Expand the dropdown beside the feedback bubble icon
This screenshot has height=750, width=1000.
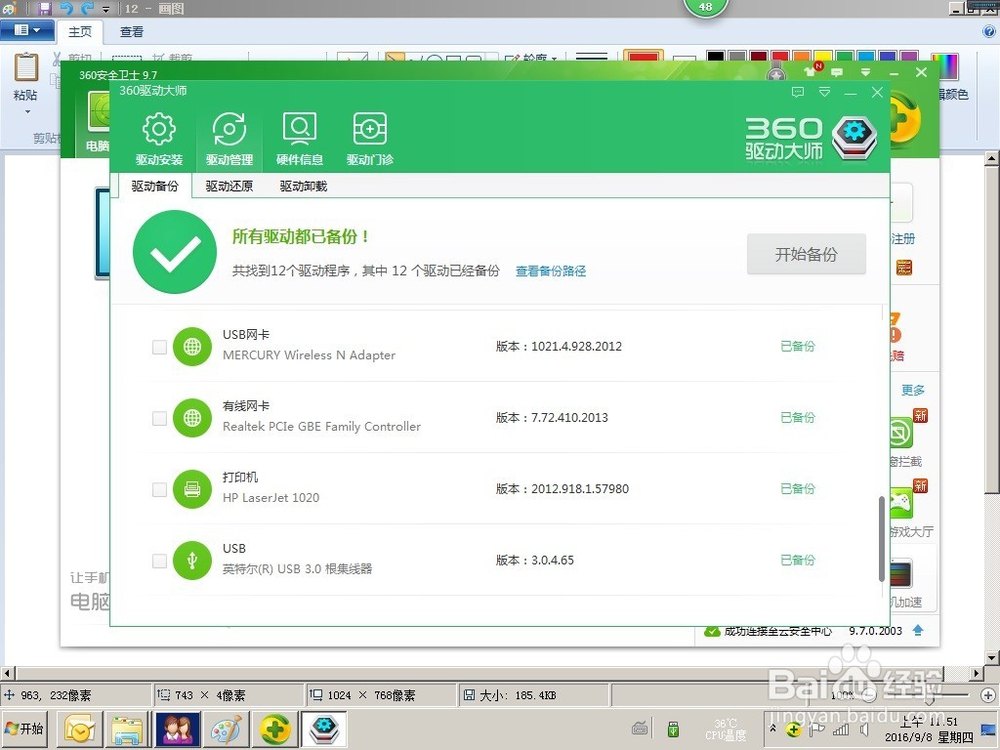(x=822, y=92)
